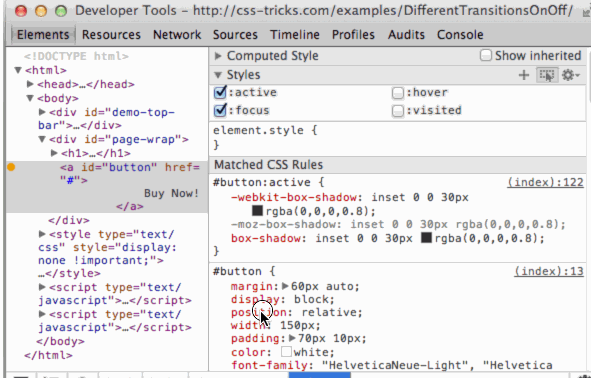Check the :visited state checkbox
Screen dimensions: 591x378
coord(398,111)
